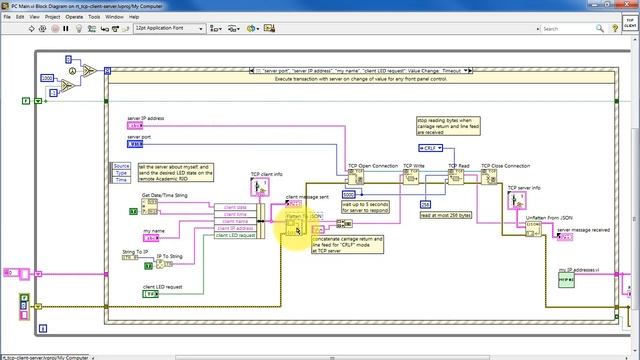
Task: Select the server IP address terminal
Action: pyautogui.click(x=135, y=125)
